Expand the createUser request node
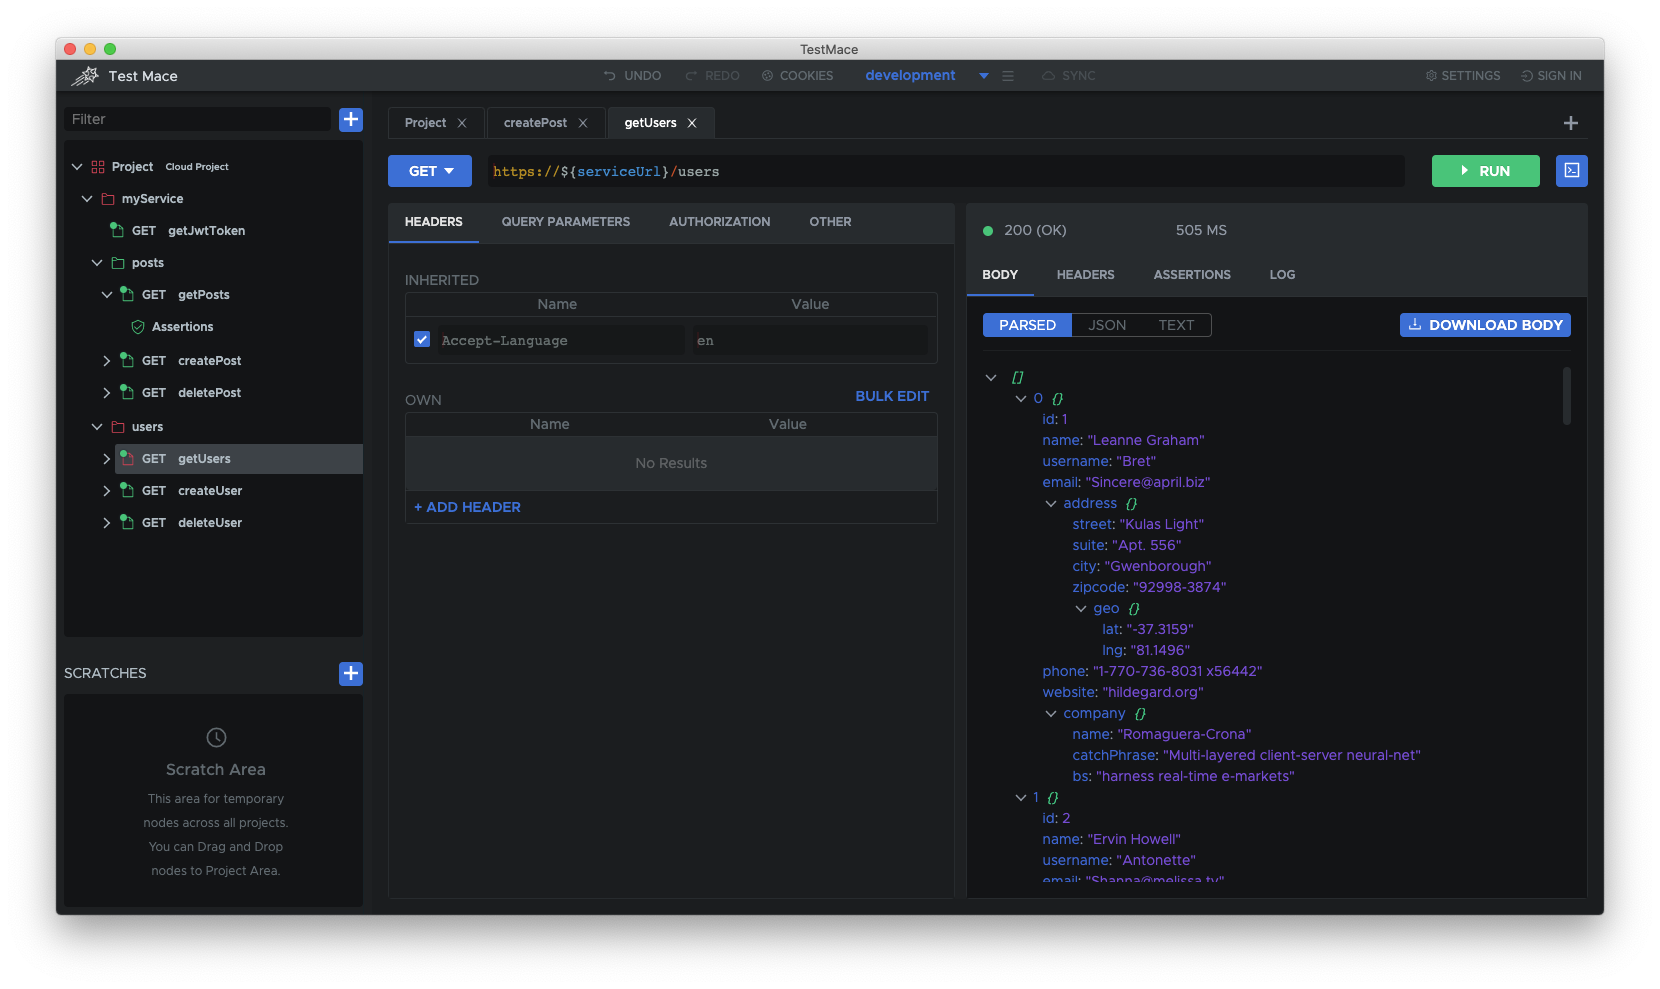Image resolution: width=1660 pixels, height=989 pixels. pyautogui.click(x=107, y=491)
